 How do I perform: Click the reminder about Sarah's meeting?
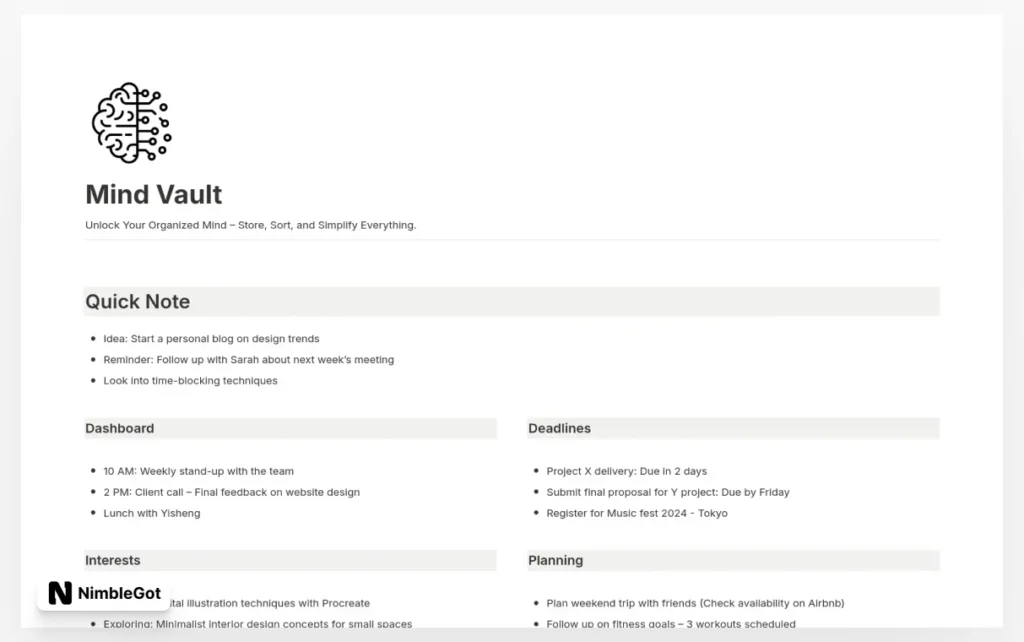(248, 360)
